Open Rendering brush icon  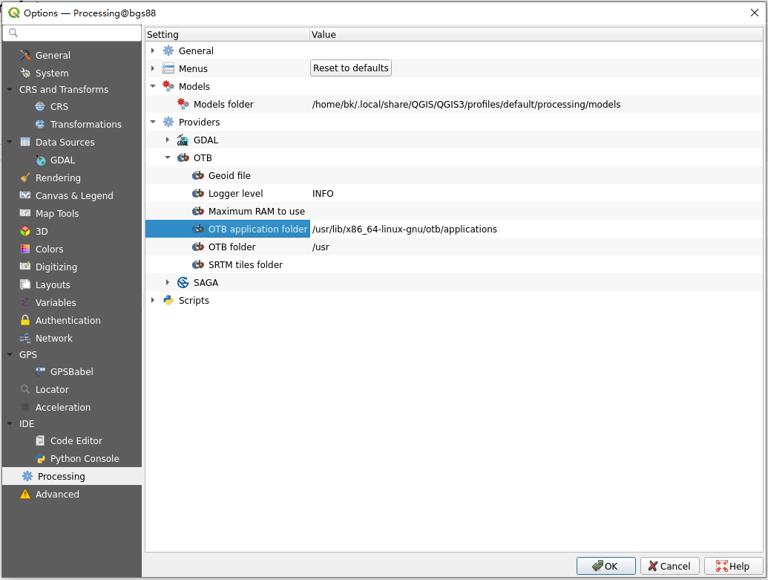click(x=25, y=178)
